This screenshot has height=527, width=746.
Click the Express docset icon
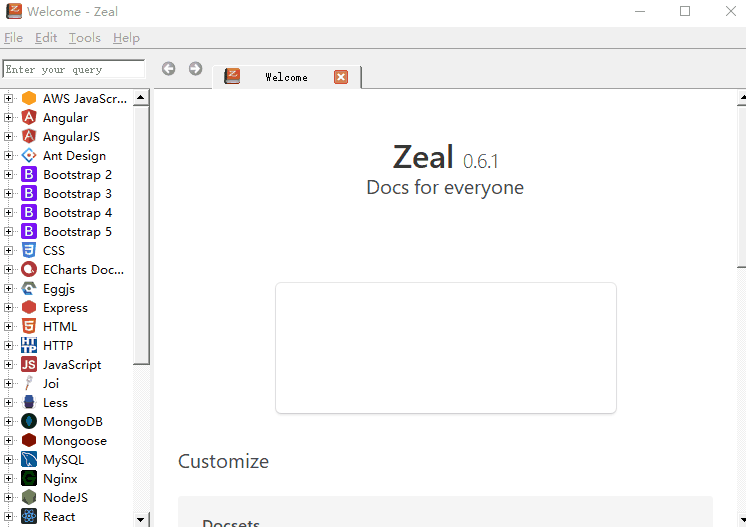(29, 308)
